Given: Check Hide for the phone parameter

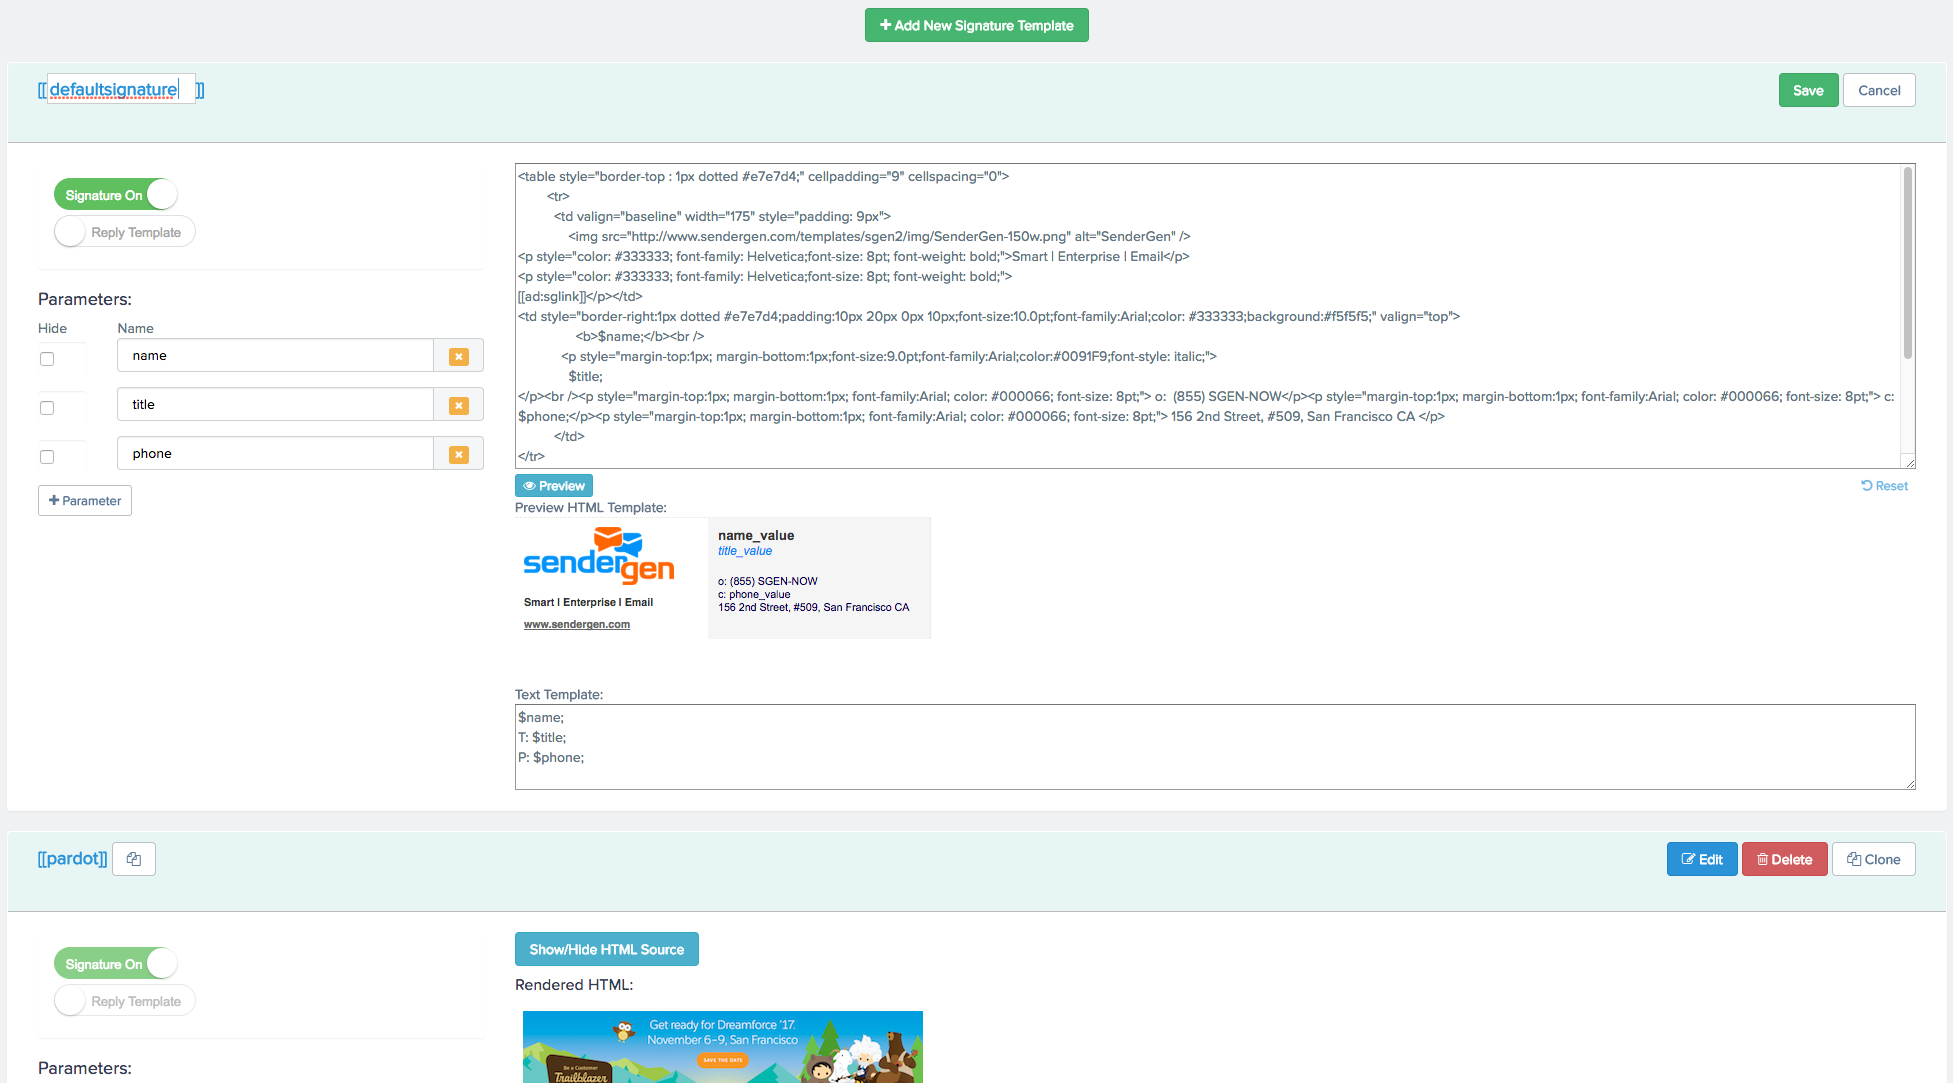Looking at the screenshot, I should pyautogui.click(x=46, y=456).
